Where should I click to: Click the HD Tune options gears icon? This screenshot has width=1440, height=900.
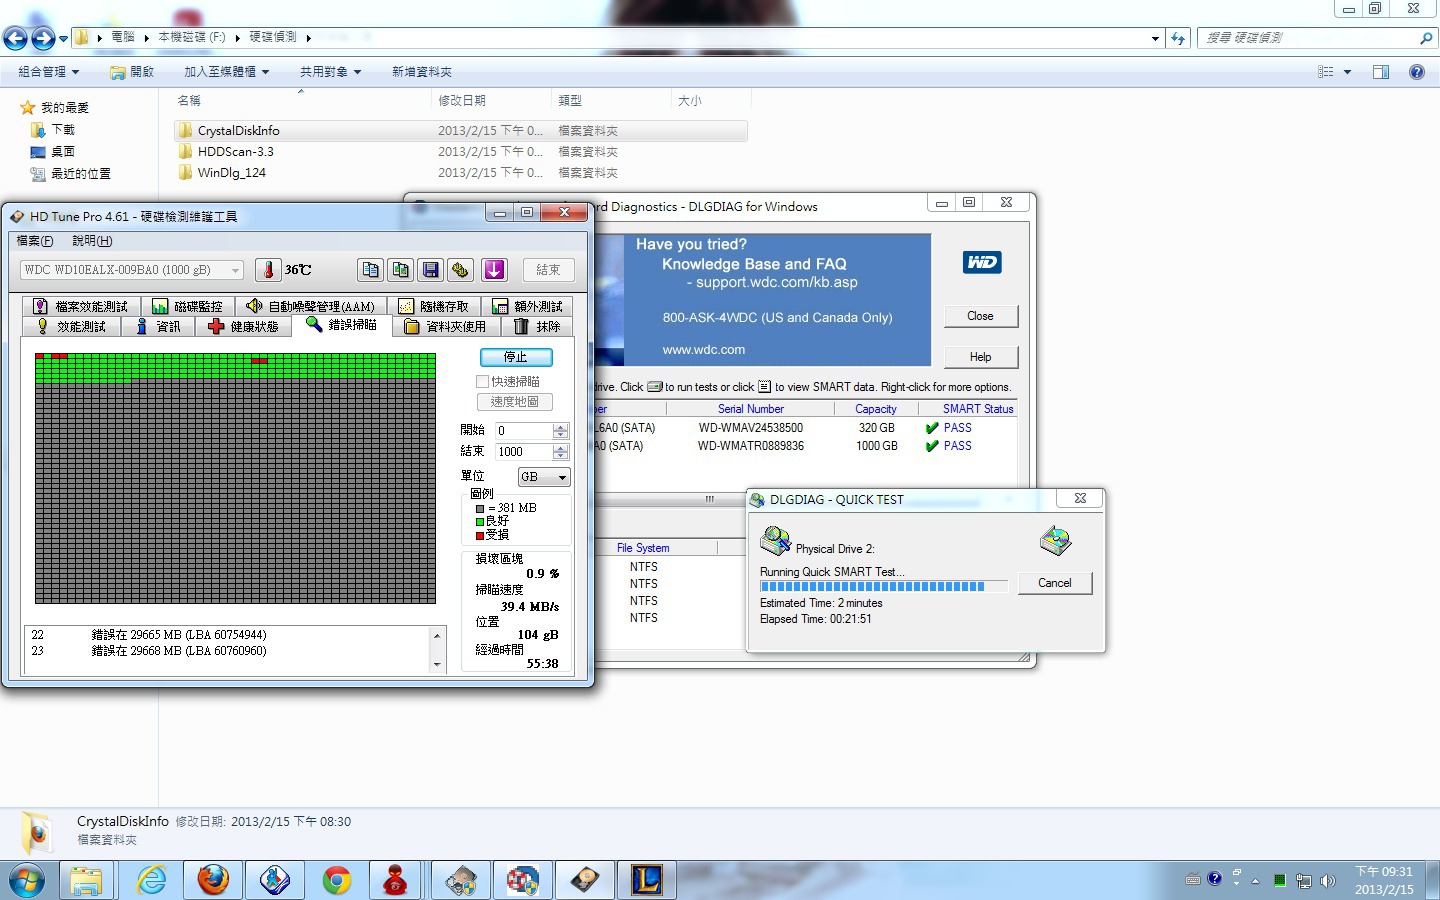[x=460, y=270]
